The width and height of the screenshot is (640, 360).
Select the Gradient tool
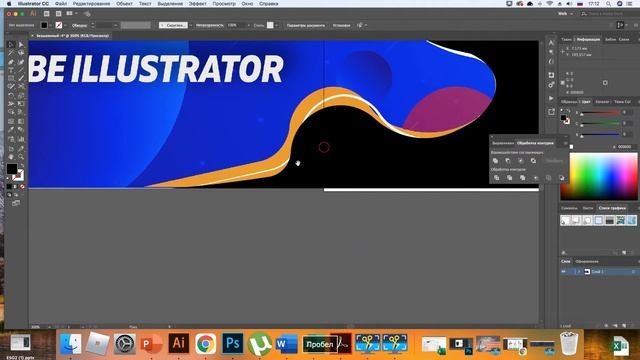tap(21, 121)
